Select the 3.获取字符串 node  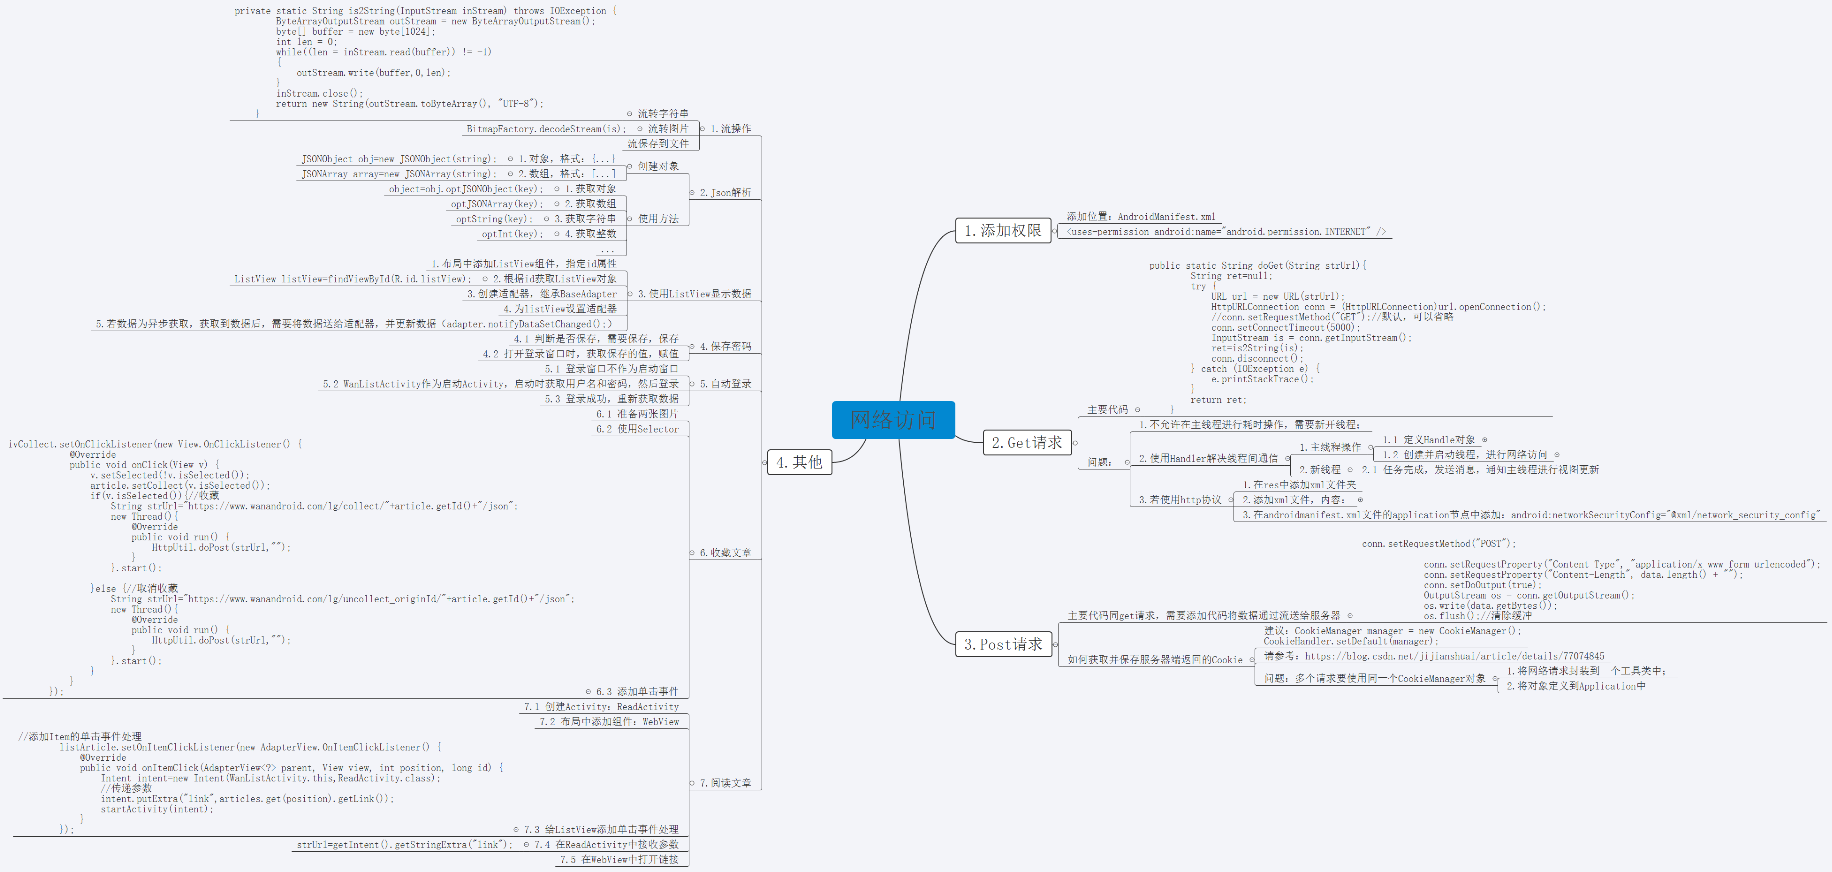586,219
